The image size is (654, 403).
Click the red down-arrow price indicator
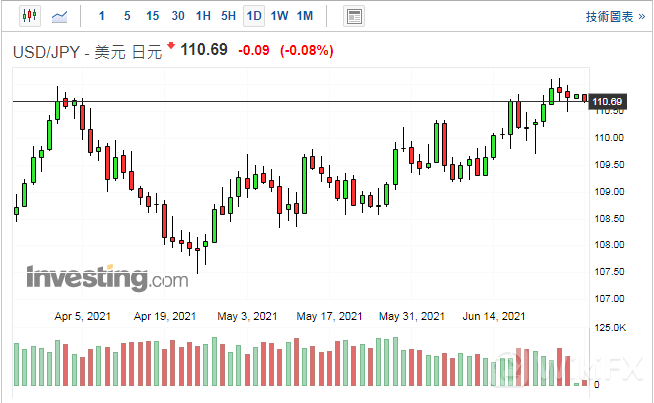(x=172, y=46)
